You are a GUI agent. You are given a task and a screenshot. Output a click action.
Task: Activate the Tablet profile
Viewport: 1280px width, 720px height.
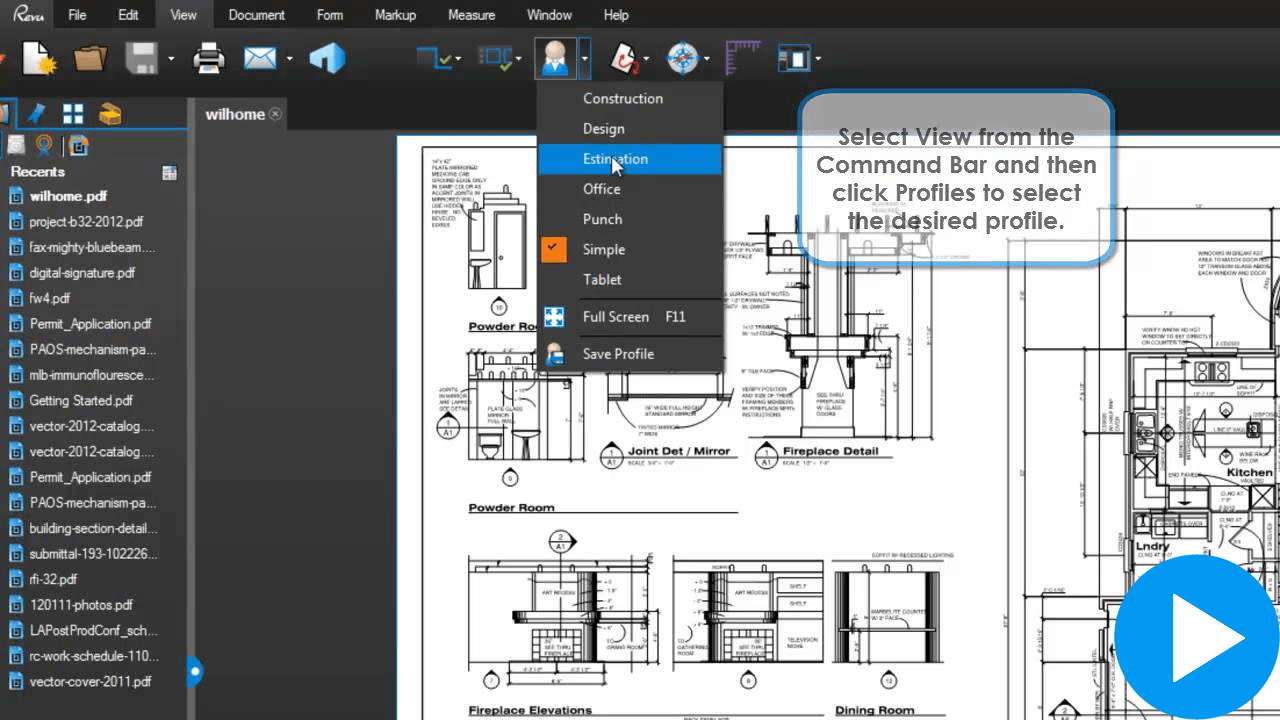601,280
